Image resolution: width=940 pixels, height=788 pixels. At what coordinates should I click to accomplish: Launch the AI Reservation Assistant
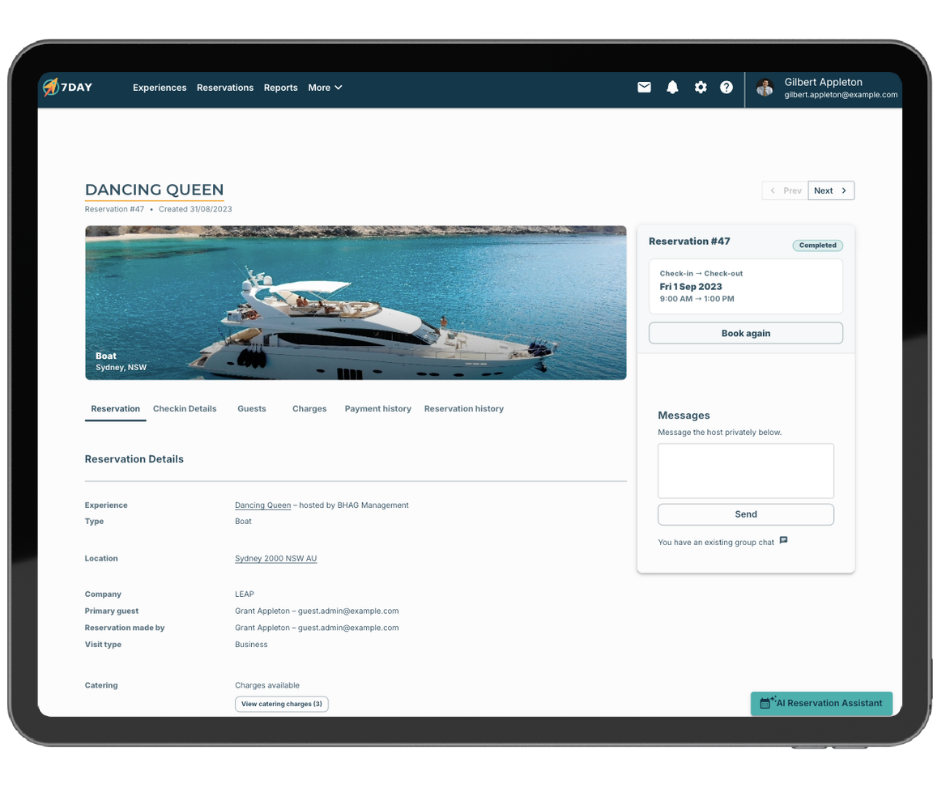click(821, 703)
